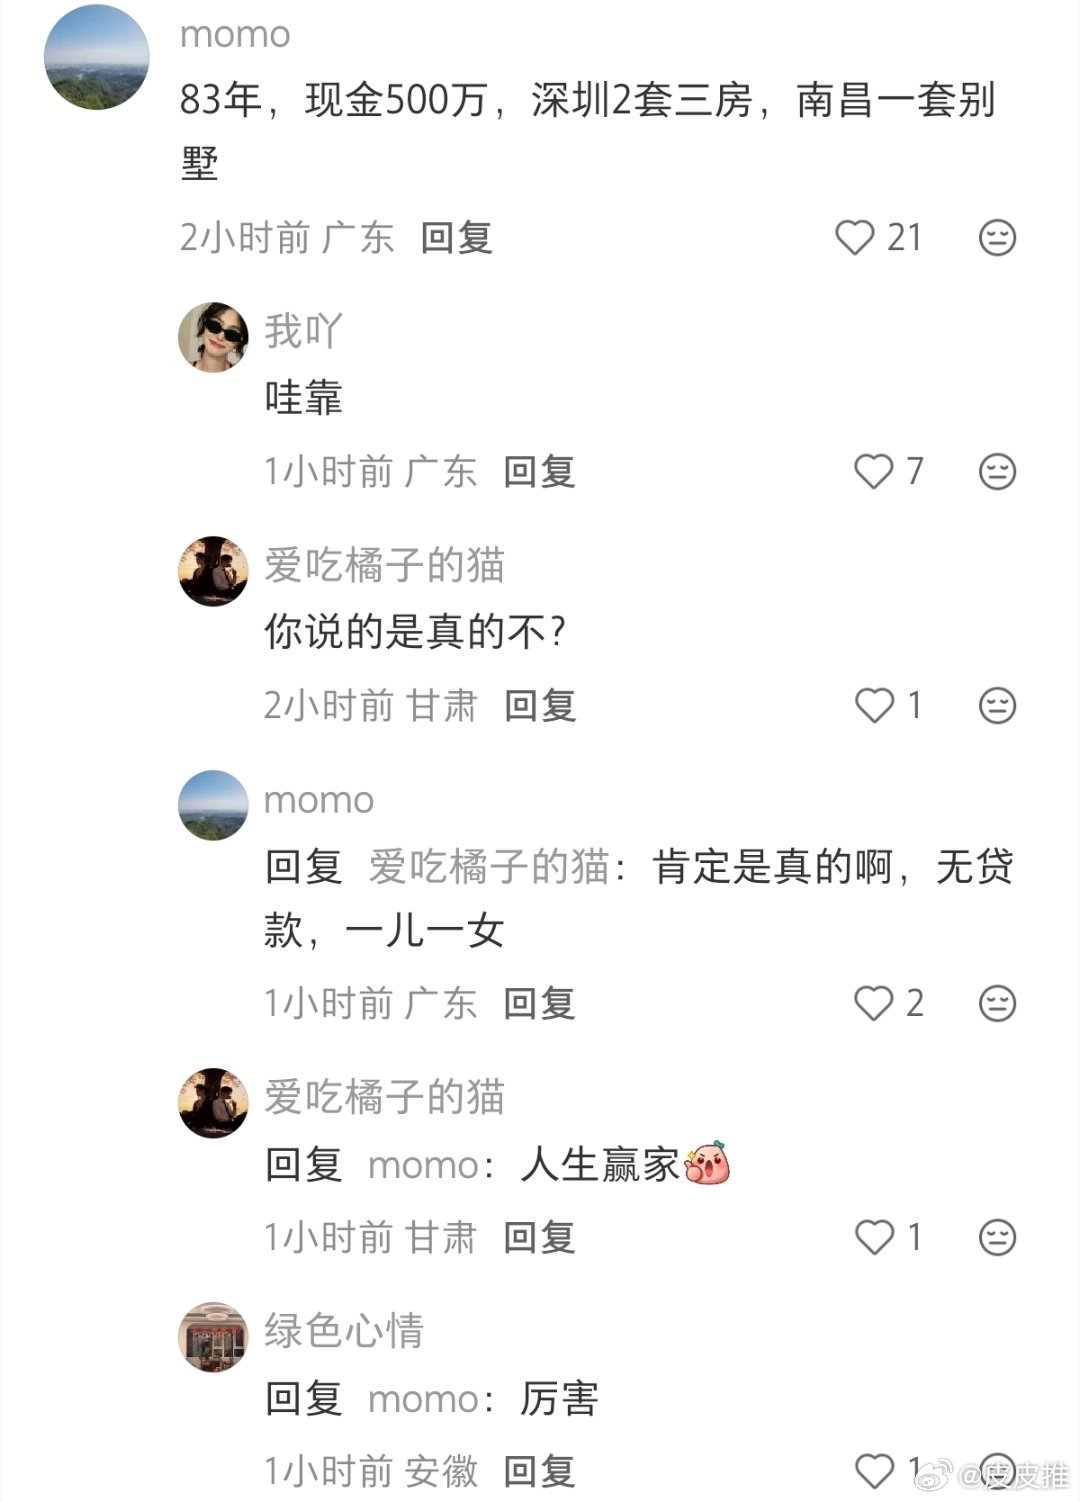Like momo's reply about 无贷款
The width and height of the screenshot is (1080, 1502).
coord(873,1003)
